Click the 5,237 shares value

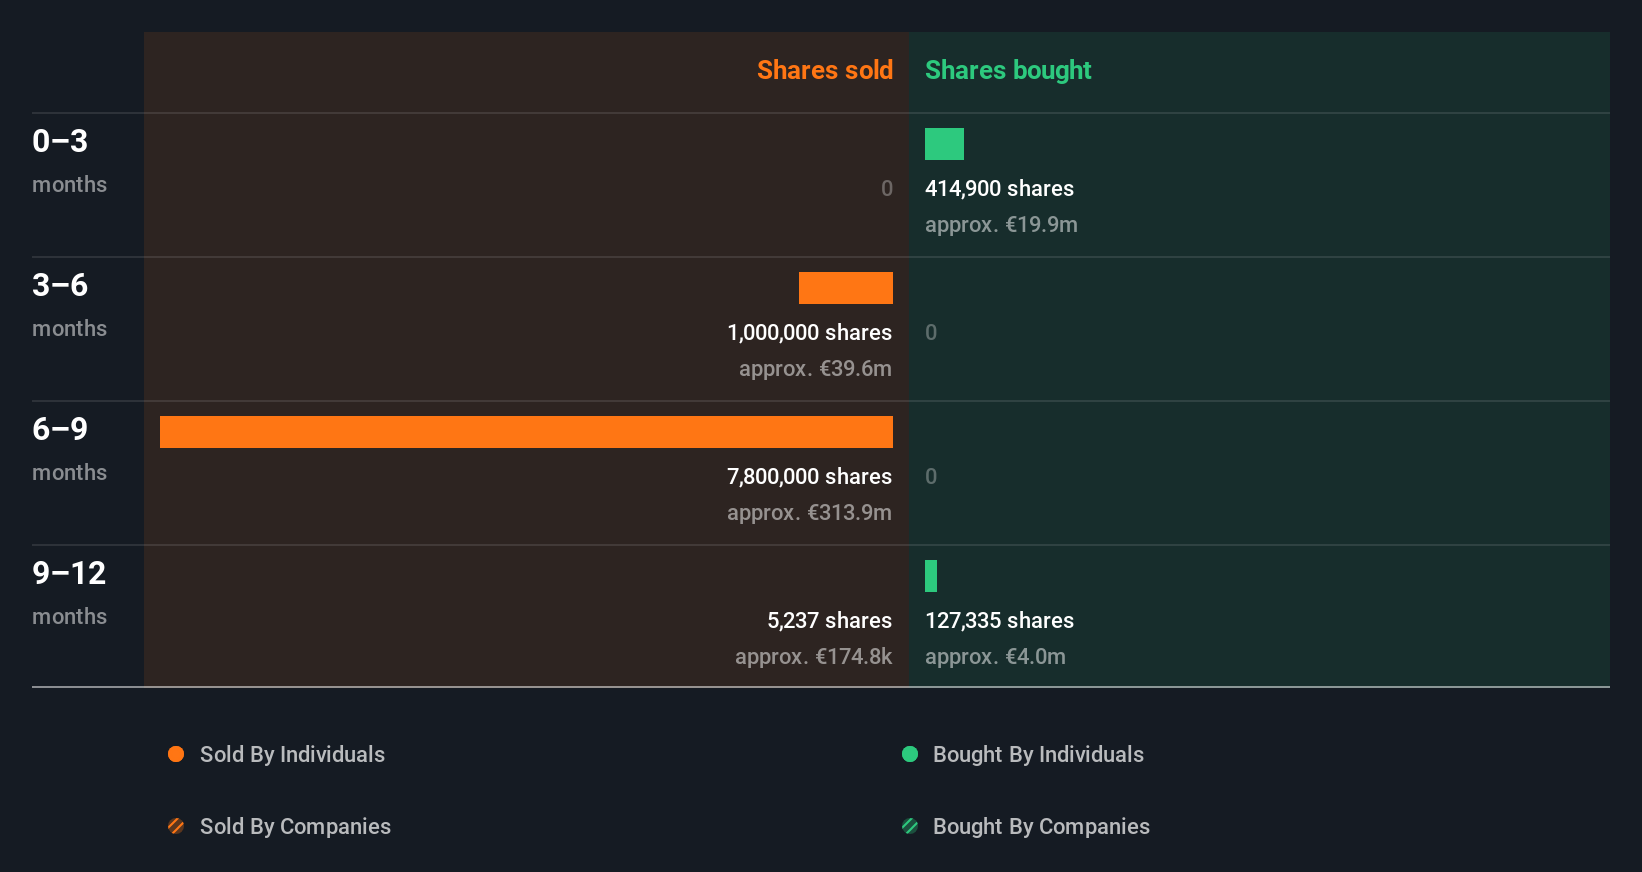tap(830, 621)
